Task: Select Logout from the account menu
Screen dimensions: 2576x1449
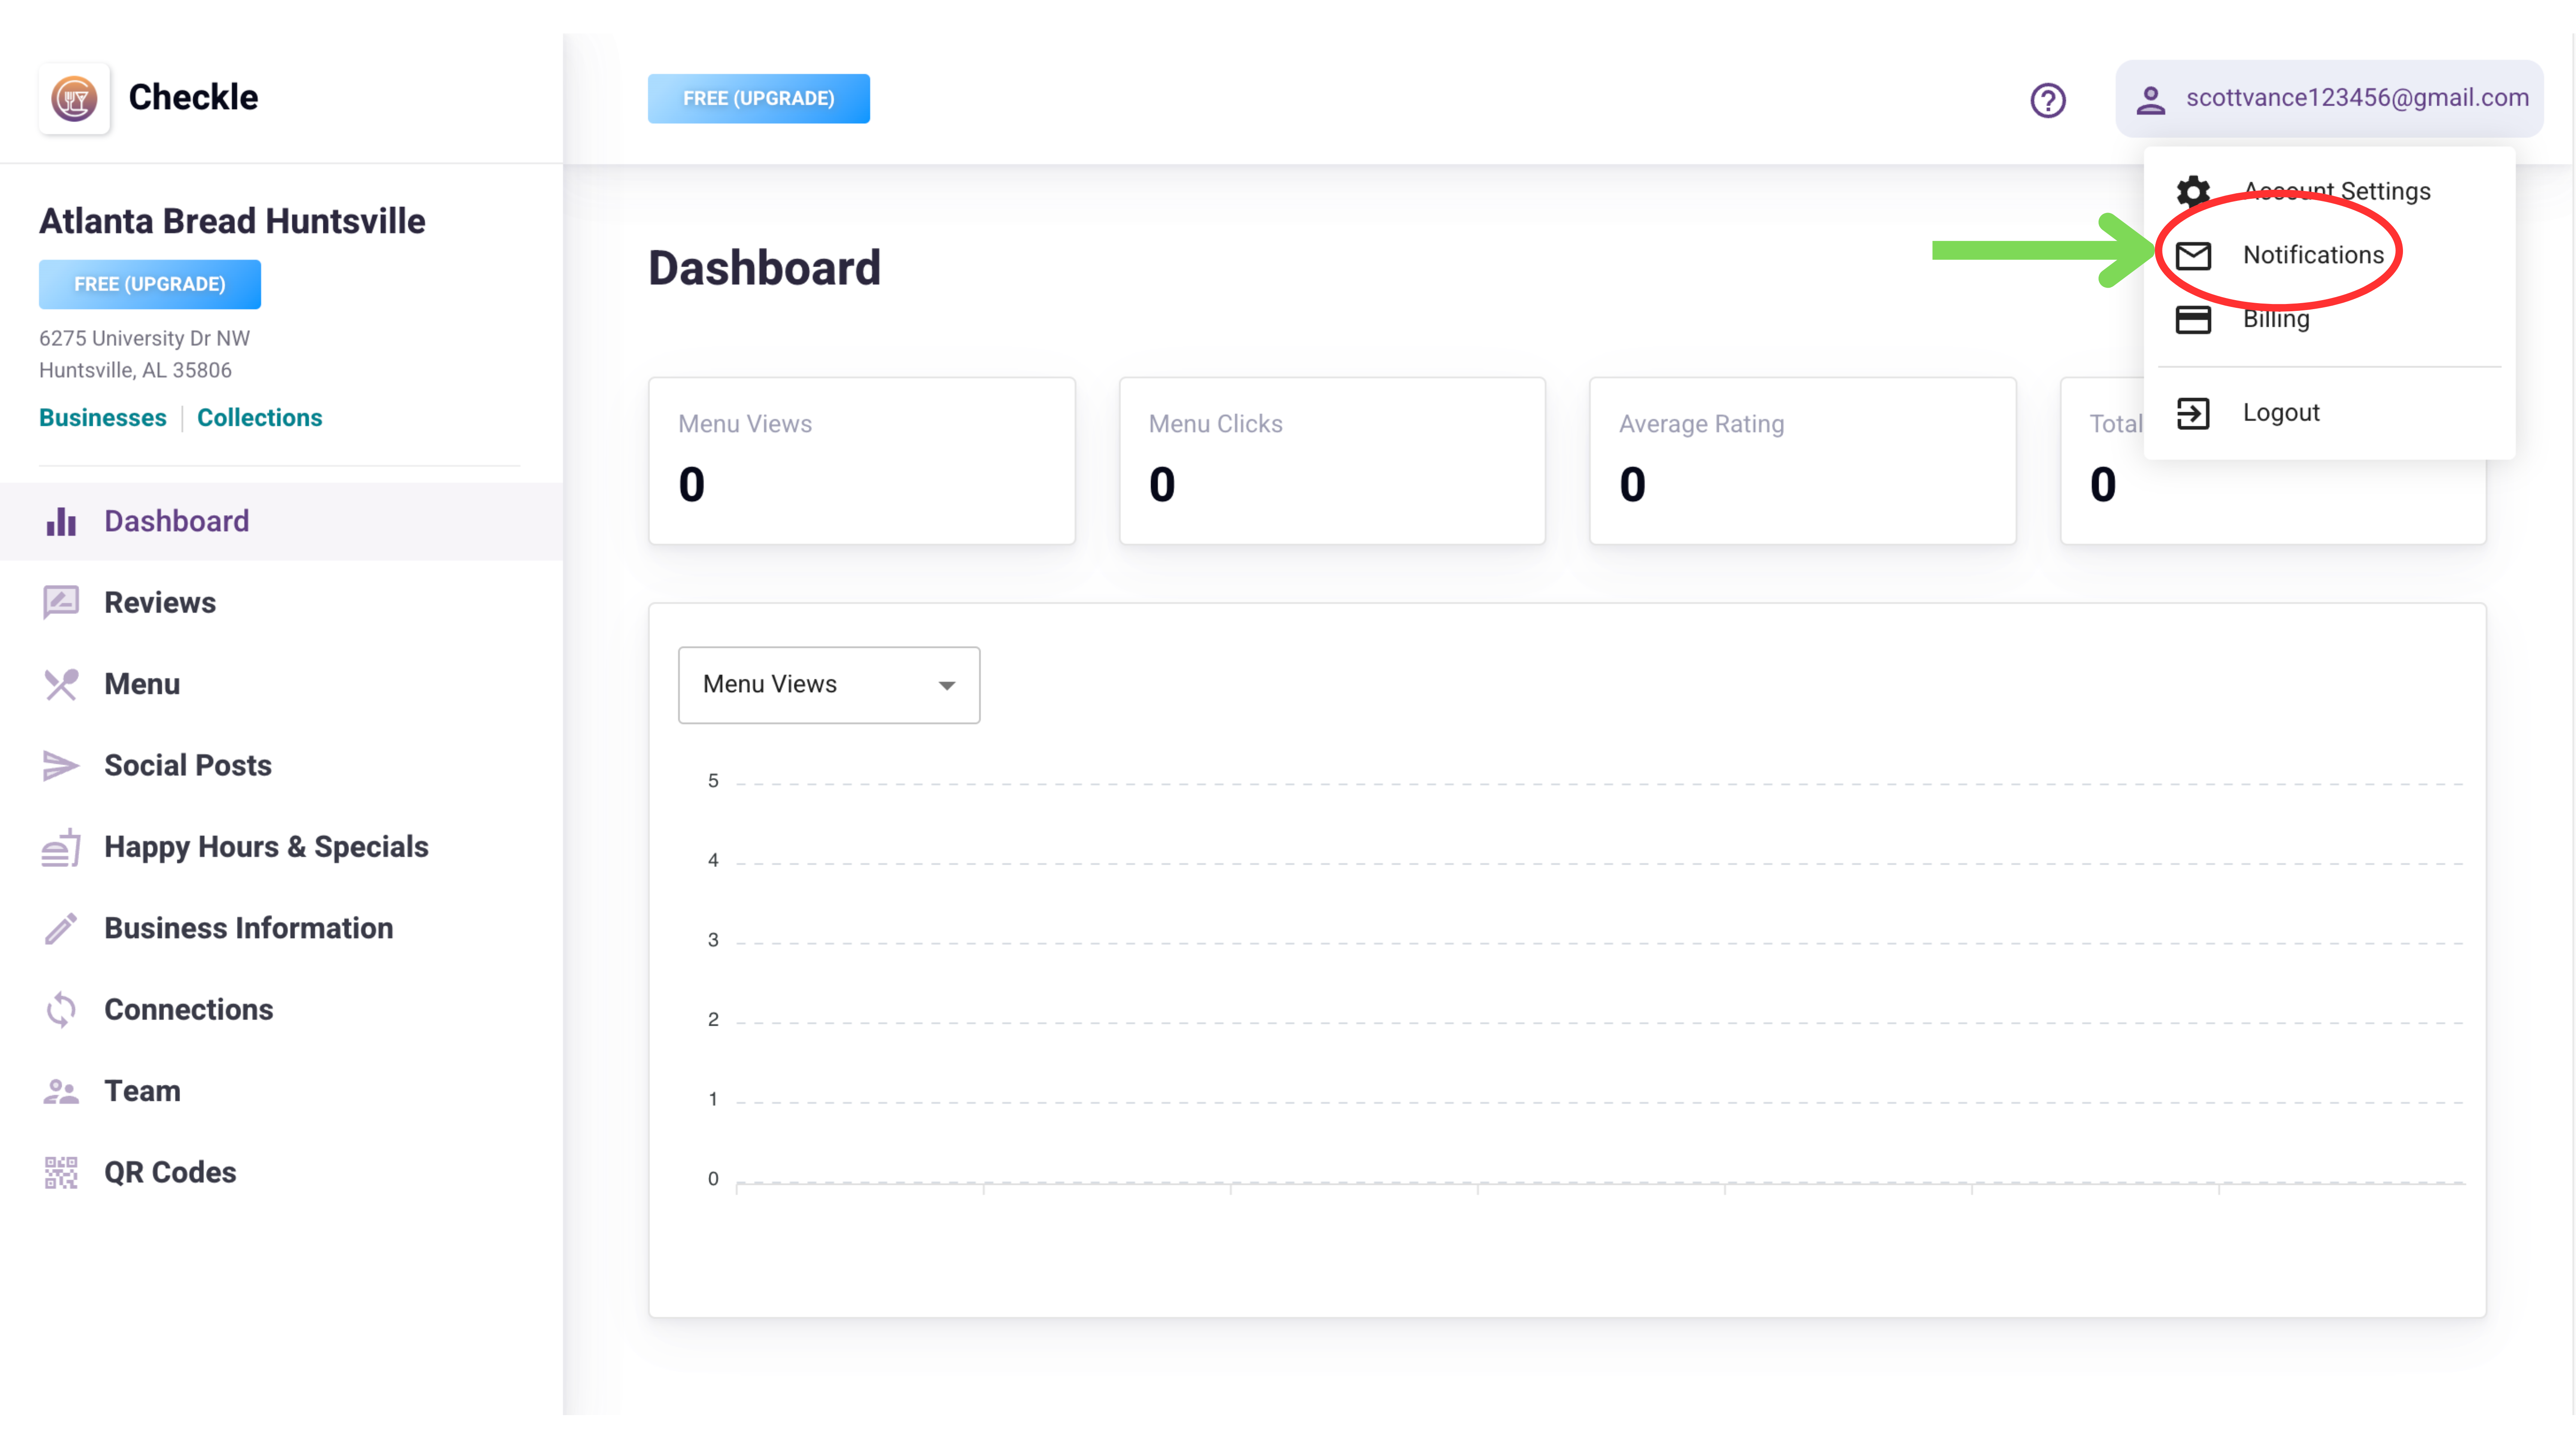Action: (2329, 413)
